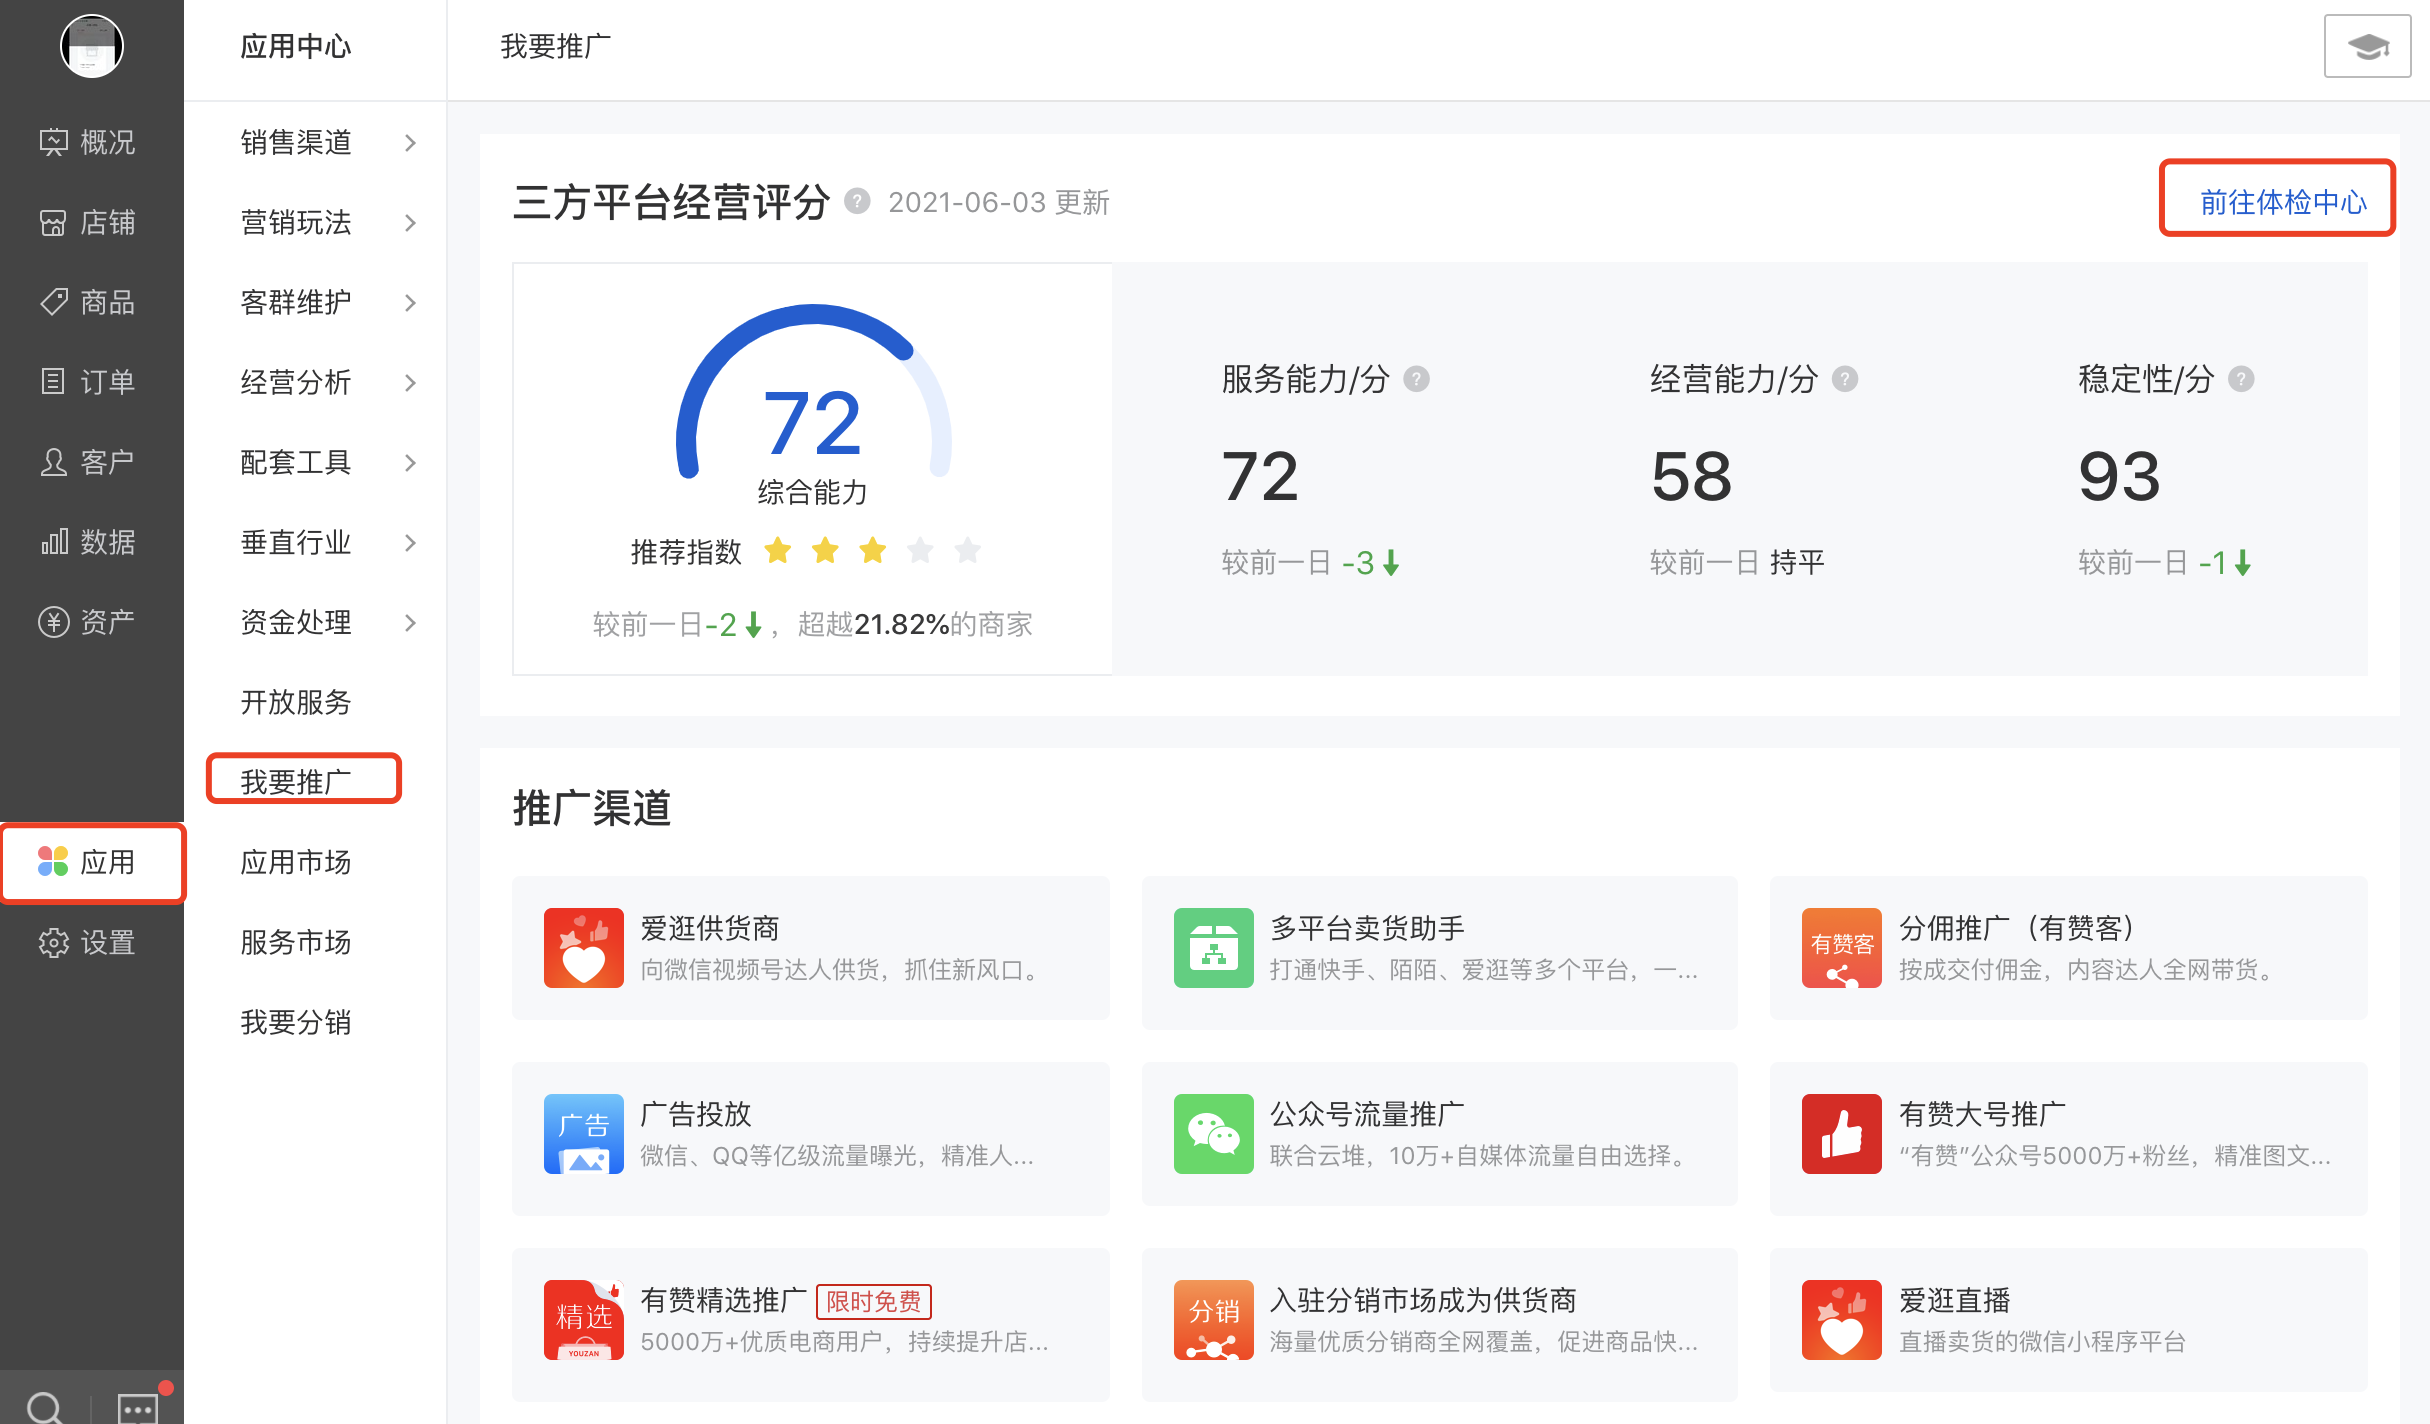Viewport: 2430px width, 1424px height.
Task: Expand the 垂直行业 chevron
Action: tap(410, 543)
